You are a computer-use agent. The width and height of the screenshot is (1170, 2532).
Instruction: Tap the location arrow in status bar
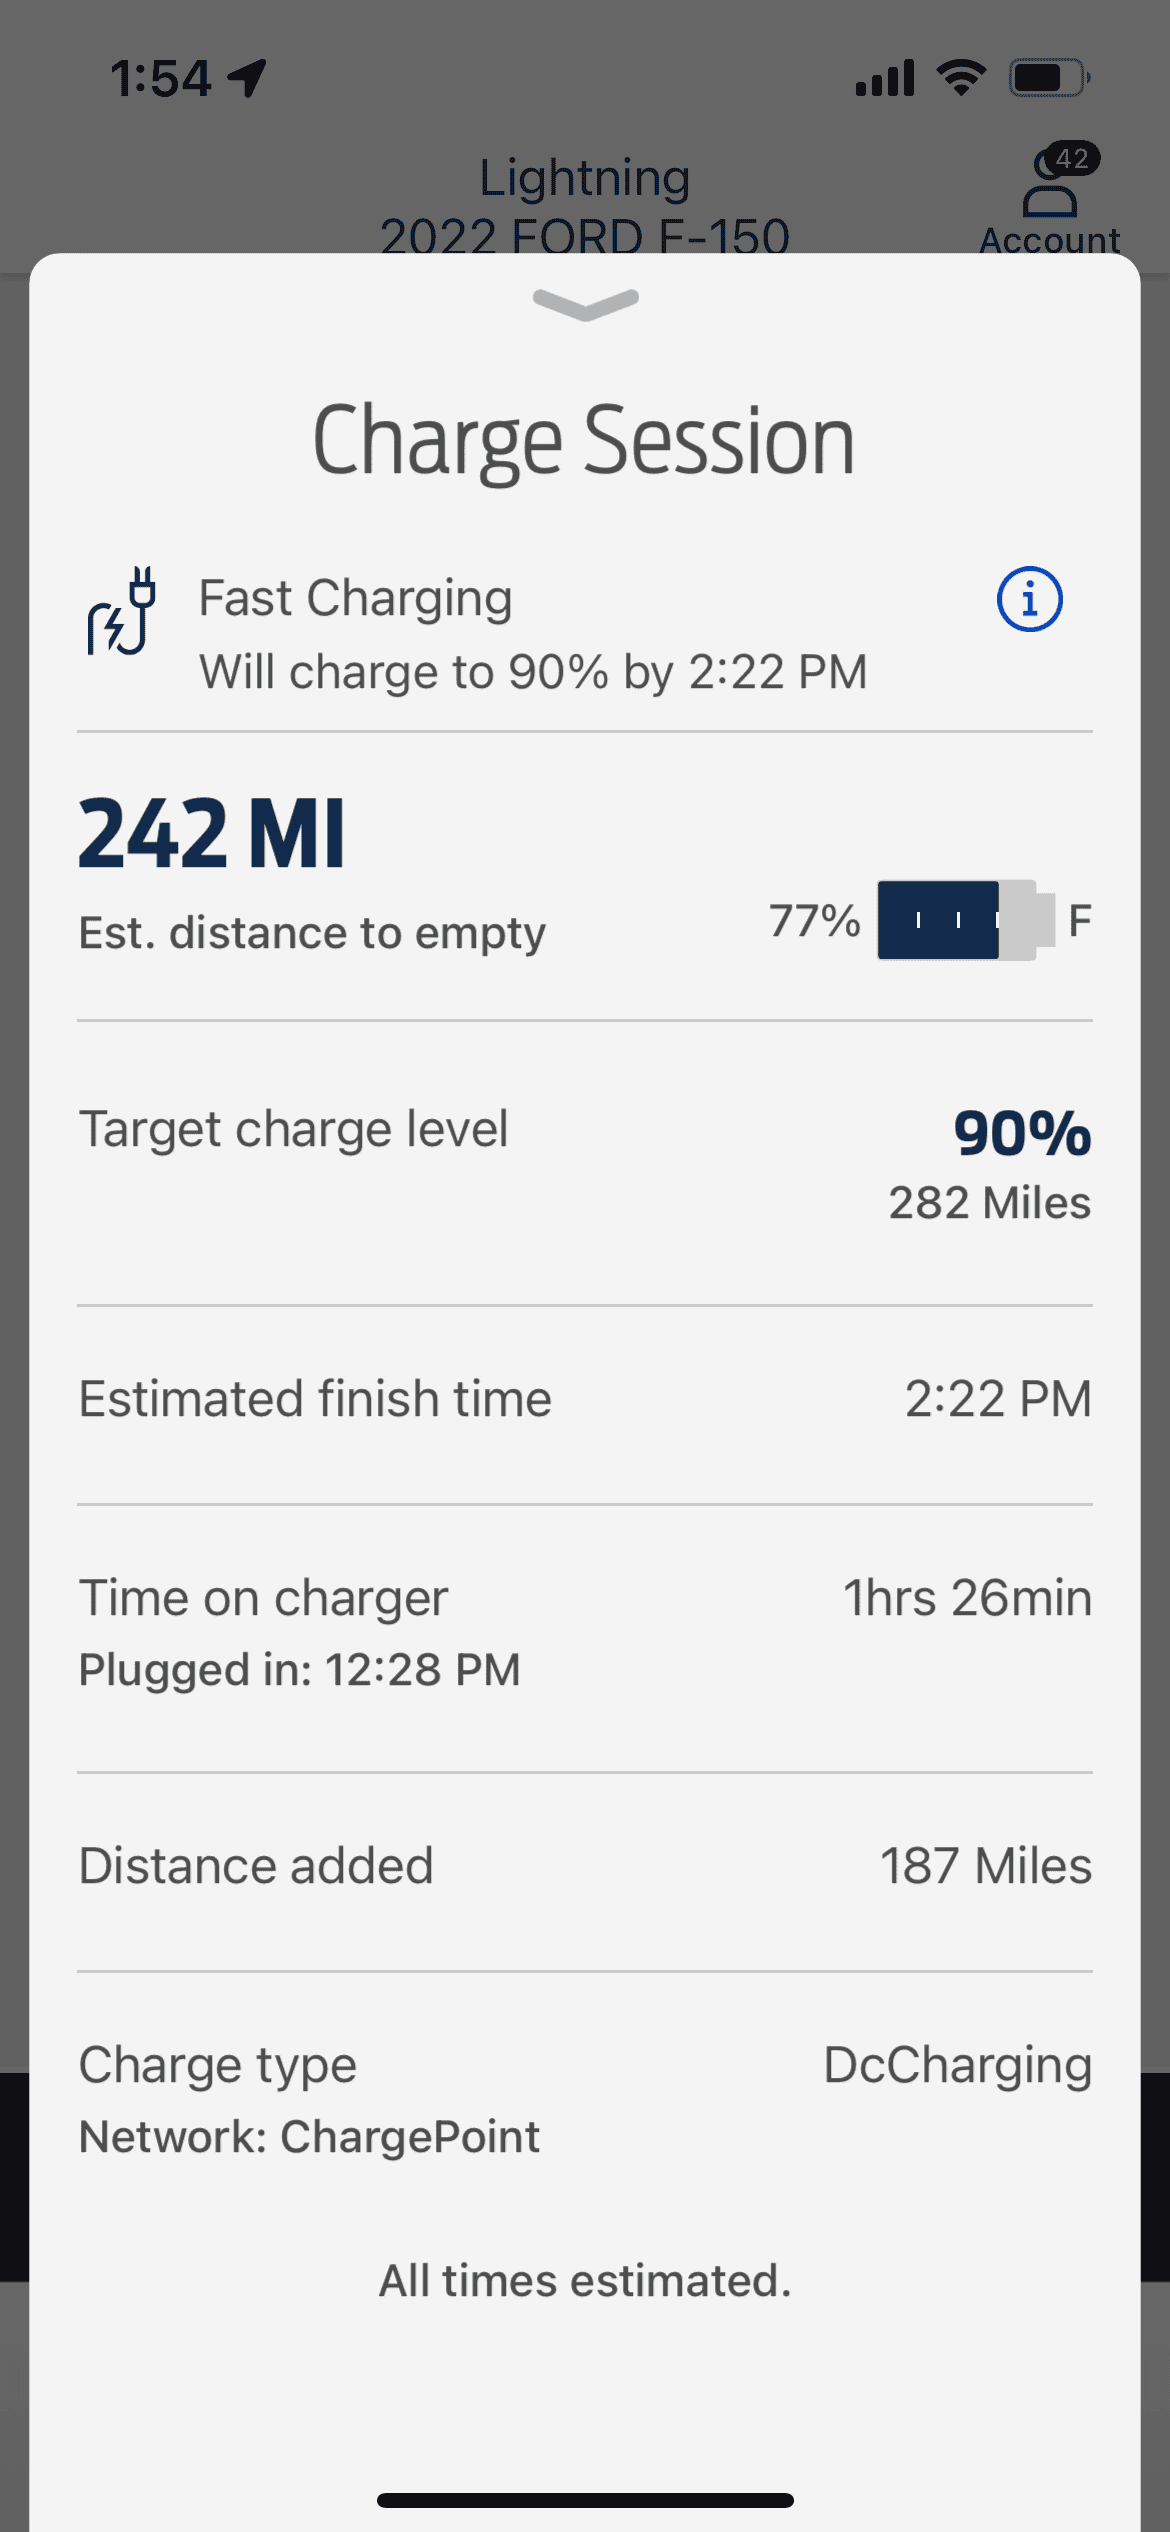click(x=247, y=77)
